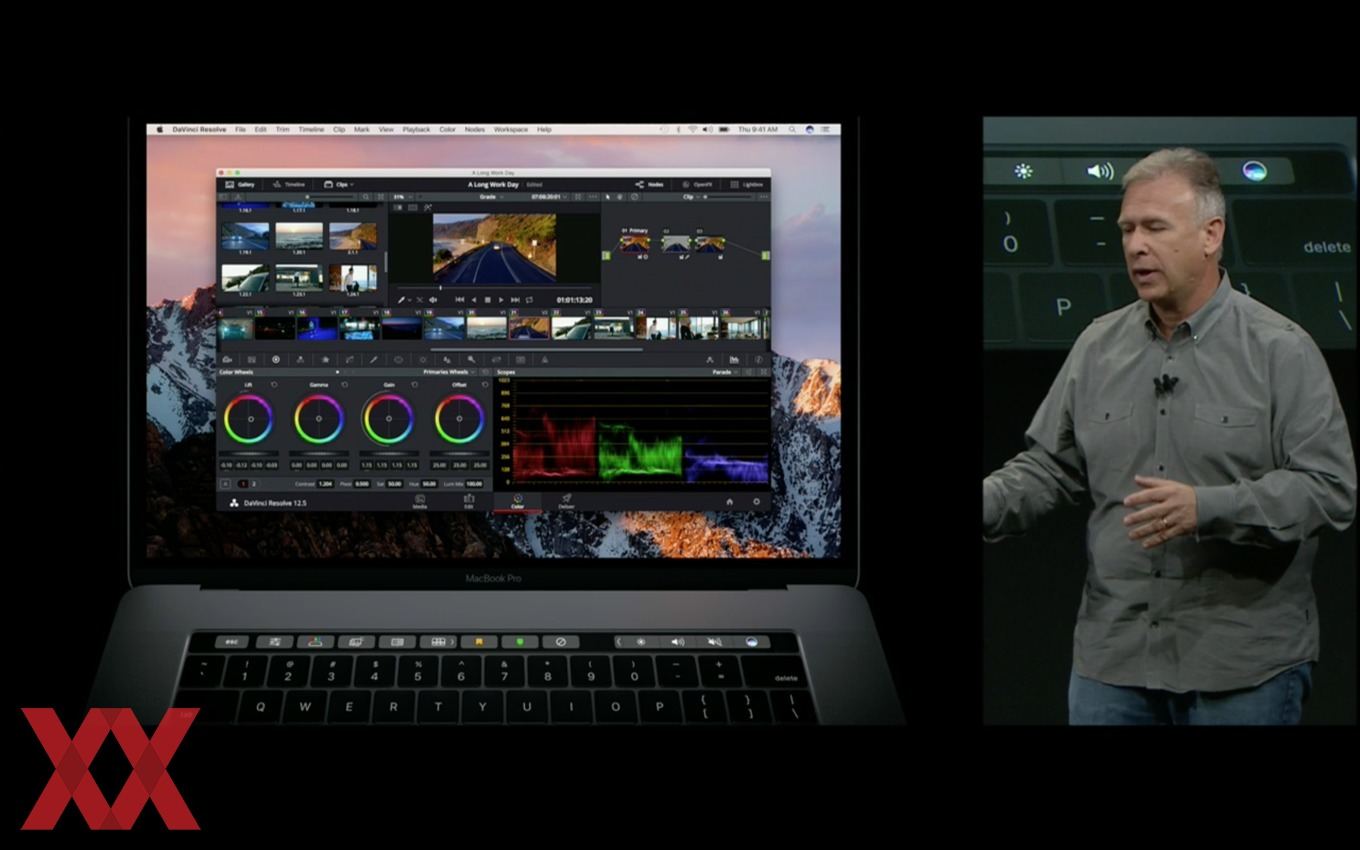1360x850 pixels.
Task: Open the OpenFX panel button
Action: (698, 184)
